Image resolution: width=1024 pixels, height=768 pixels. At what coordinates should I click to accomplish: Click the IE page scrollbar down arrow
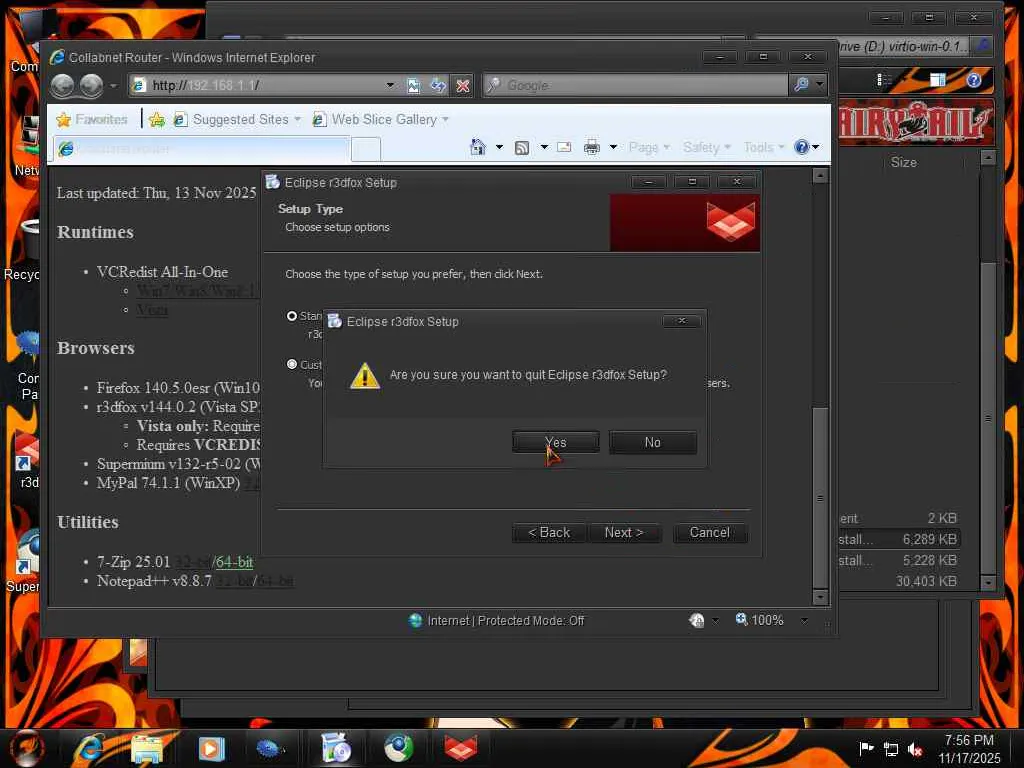pyautogui.click(x=820, y=597)
